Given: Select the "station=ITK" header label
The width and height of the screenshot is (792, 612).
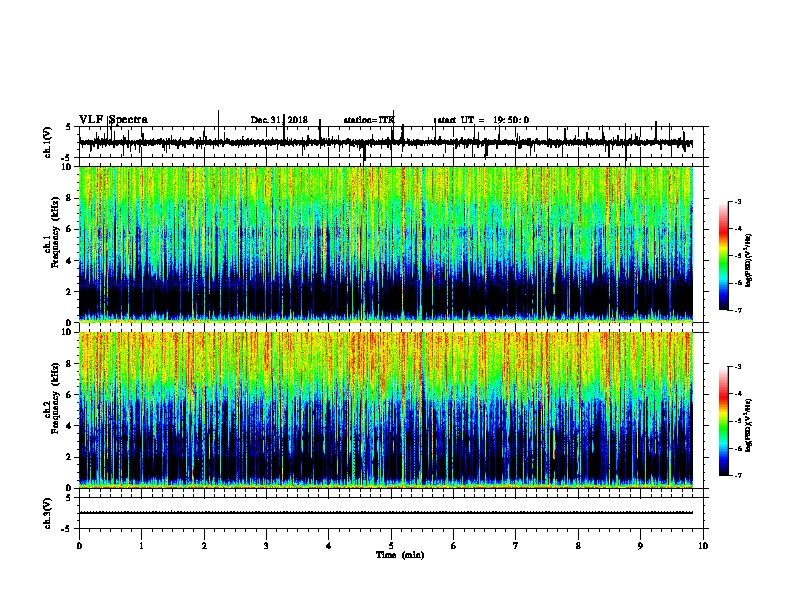Looking at the screenshot, I should [x=369, y=120].
